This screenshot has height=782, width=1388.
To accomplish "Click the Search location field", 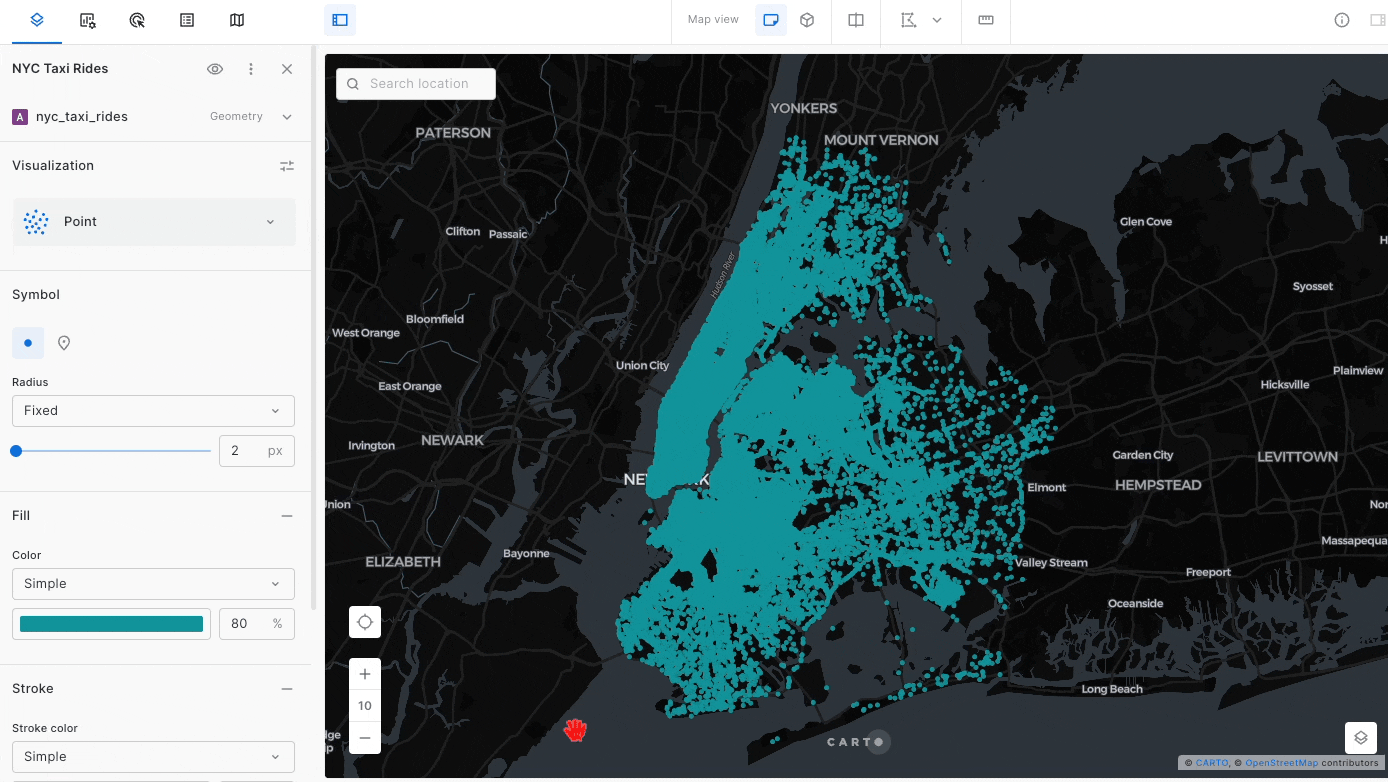I will coord(416,84).
